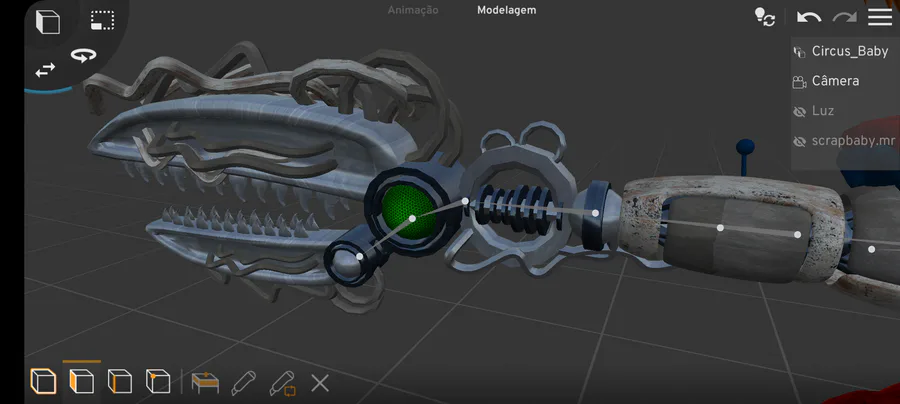The width and height of the screenshot is (900, 404).
Task: Tap the swap horizontal arrows tool
Action: tap(45, 70)
